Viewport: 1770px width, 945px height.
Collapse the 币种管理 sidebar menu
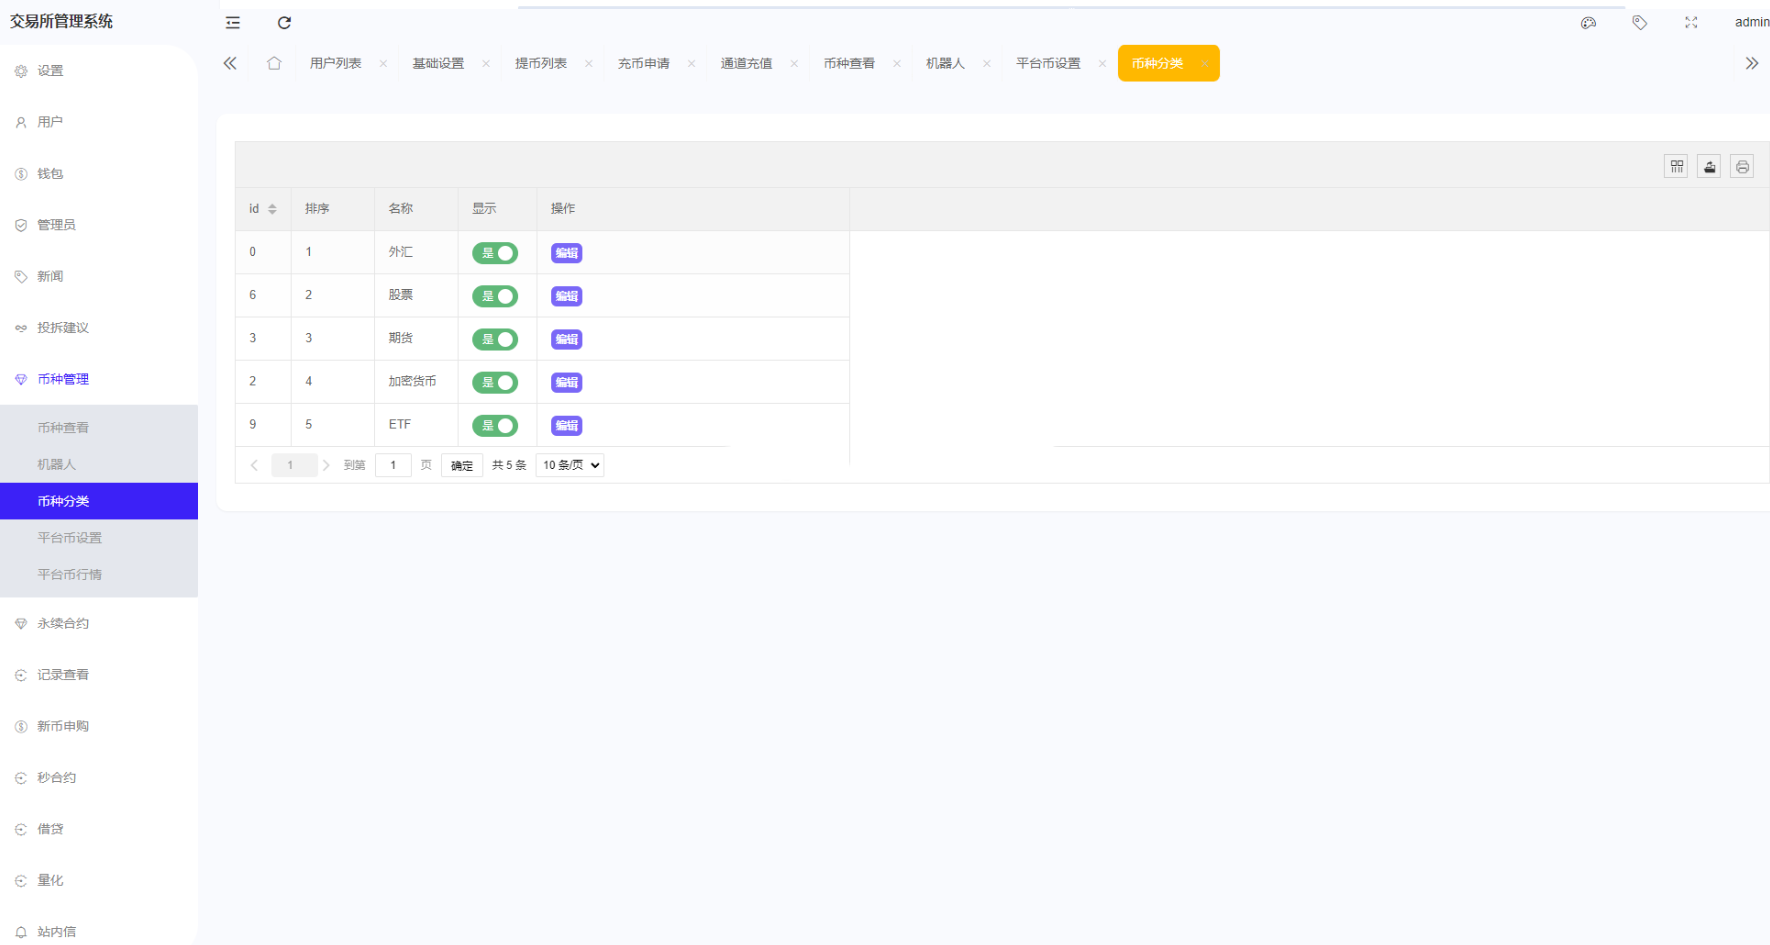(x=63, y=379)
